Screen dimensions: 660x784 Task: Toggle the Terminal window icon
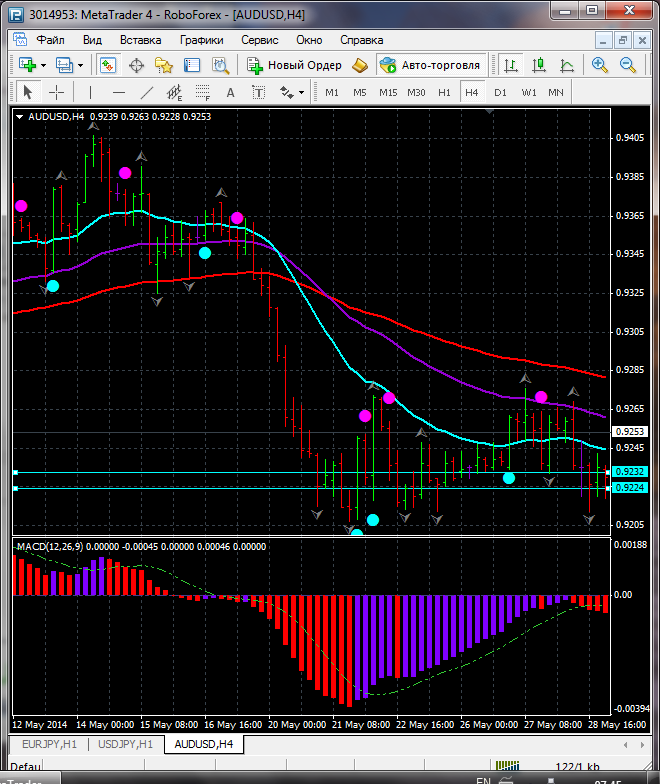tap(192, 66)
